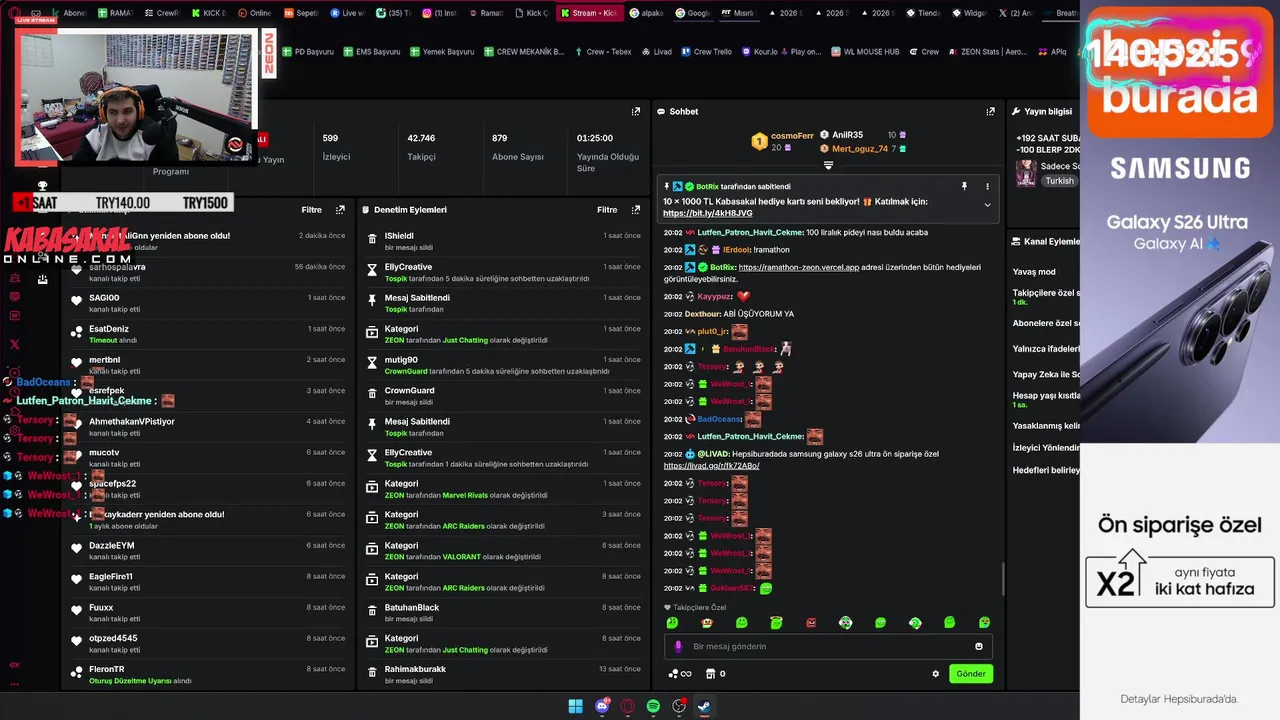Open the ramathon-zeon.vercel.app link
This screenshot has height=720, width=1280.
pos(799,267)
